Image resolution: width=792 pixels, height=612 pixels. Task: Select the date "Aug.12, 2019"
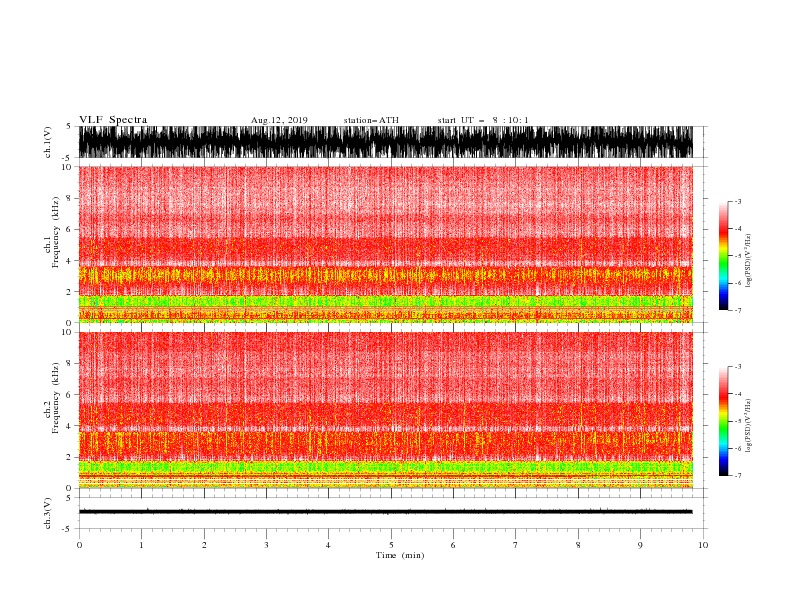279,120
